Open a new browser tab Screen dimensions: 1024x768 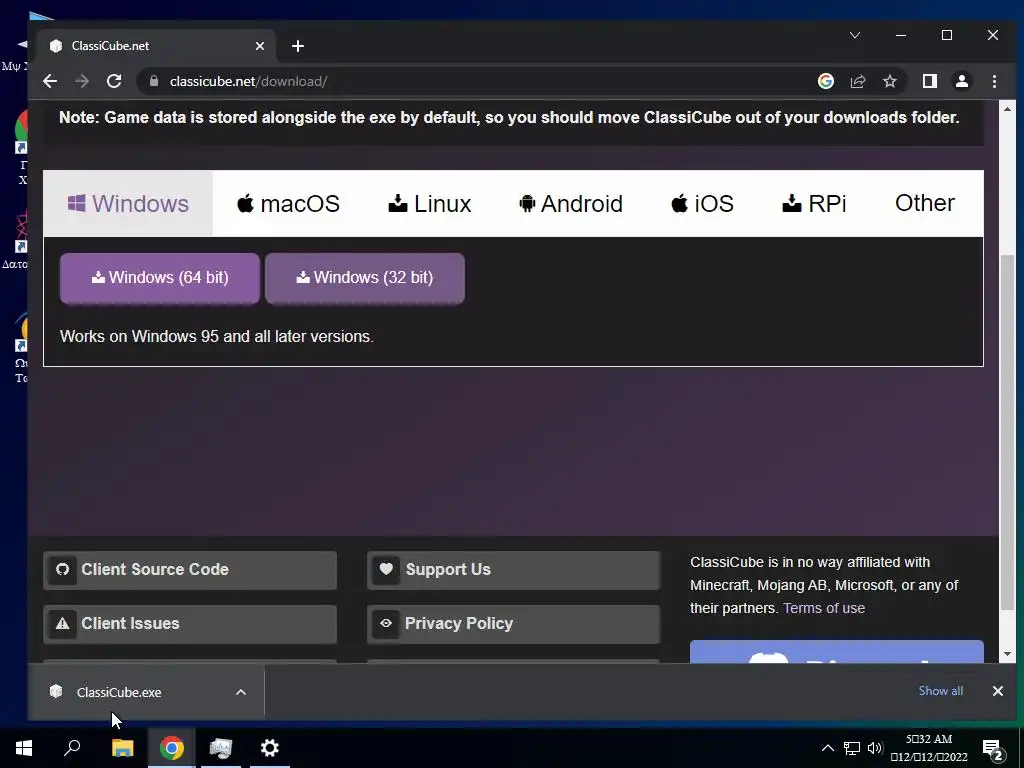pos(298,46)
